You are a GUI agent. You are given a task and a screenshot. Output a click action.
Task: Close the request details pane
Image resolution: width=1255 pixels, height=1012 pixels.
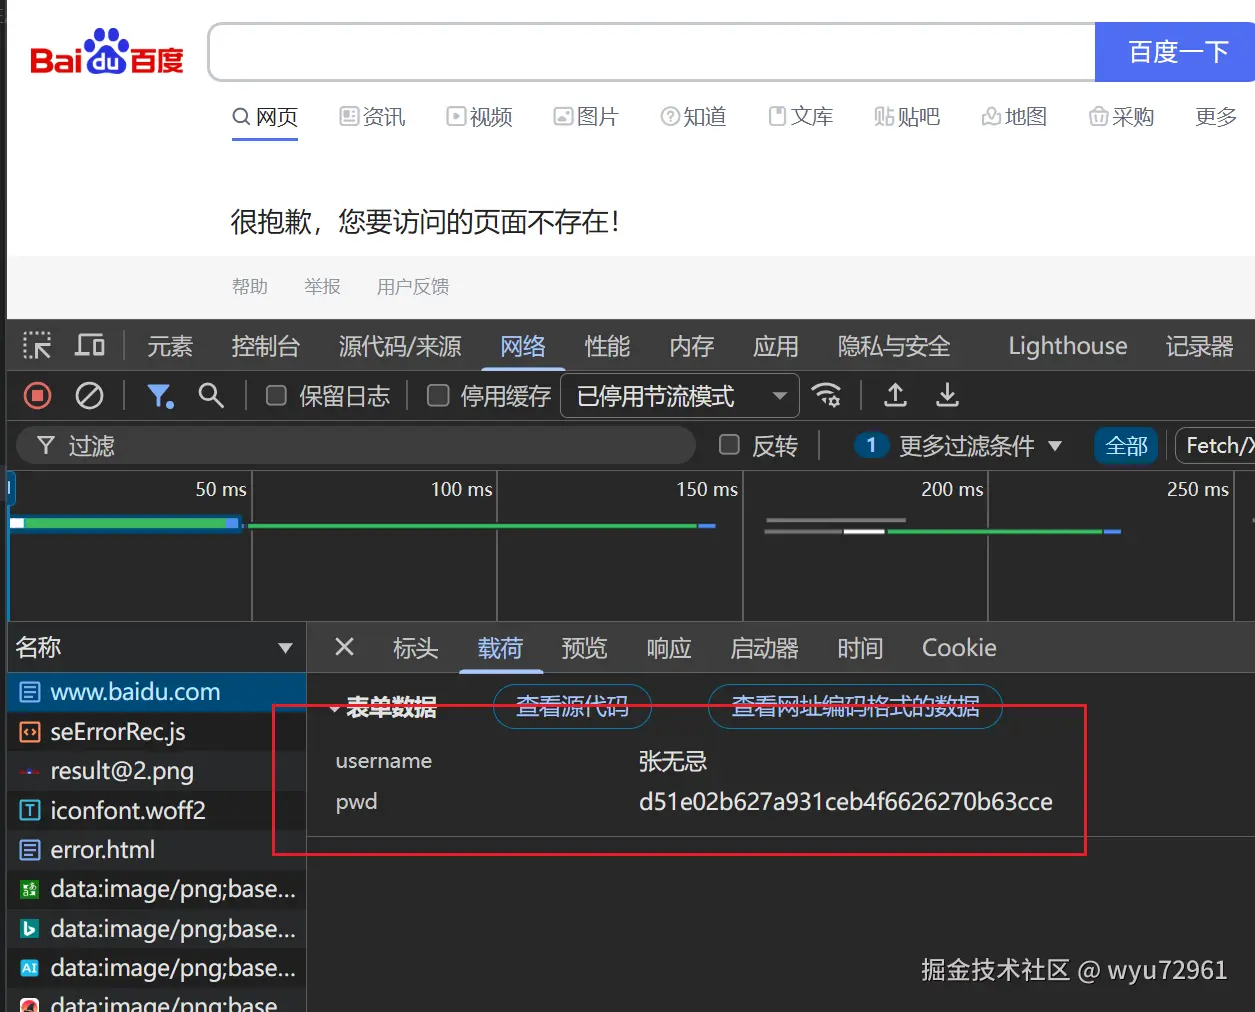click(344, 647)
